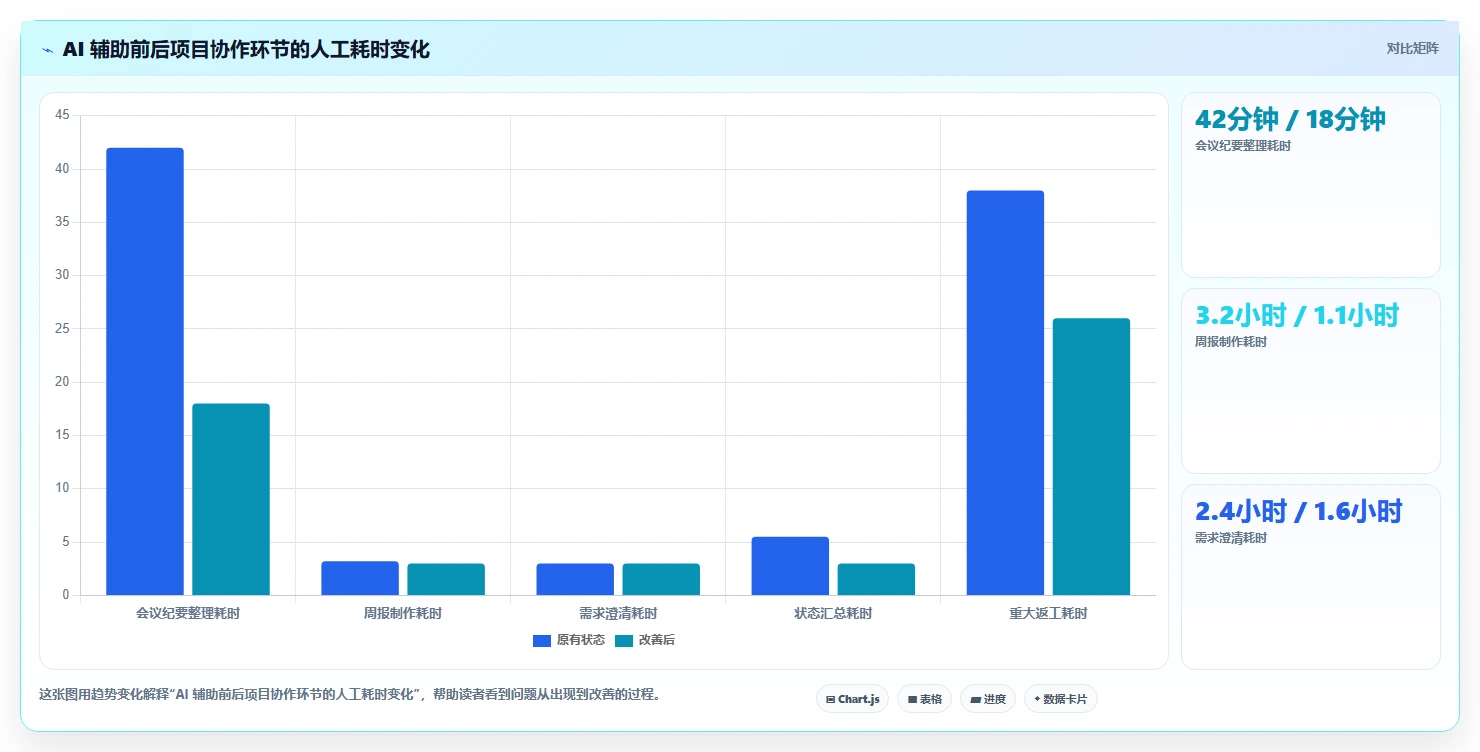Click the 对比矩阵 label in header
The width and height of the screenshot is (1480, 752).
[1412, 49]
